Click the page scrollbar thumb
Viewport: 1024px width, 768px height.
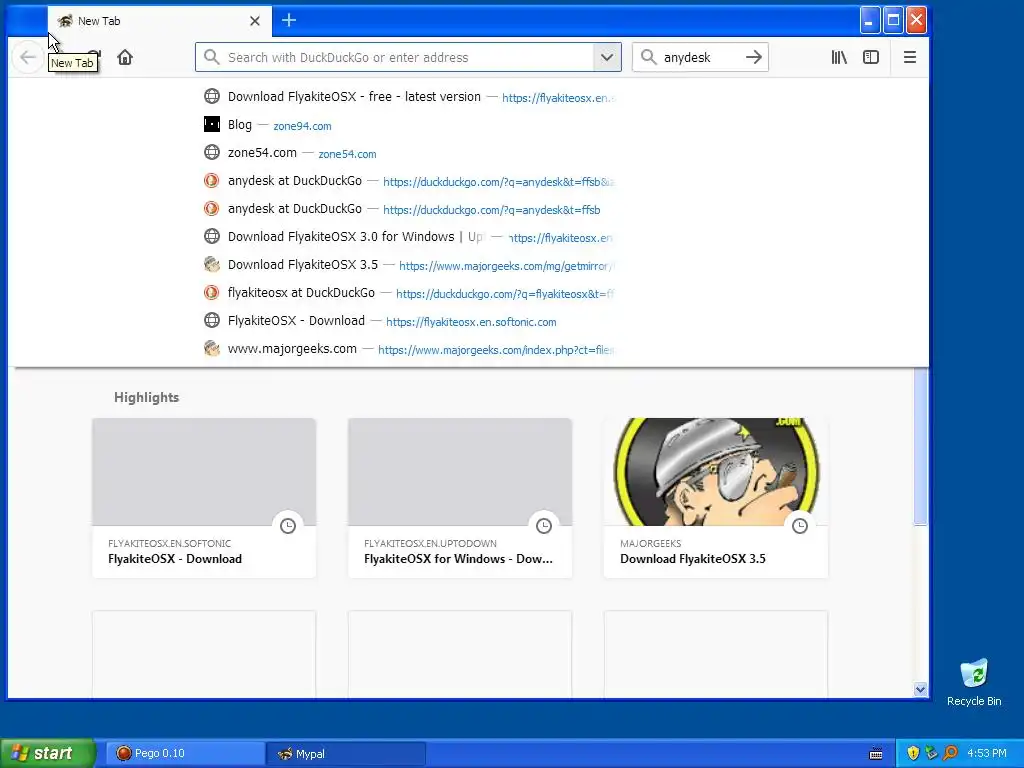921,446
